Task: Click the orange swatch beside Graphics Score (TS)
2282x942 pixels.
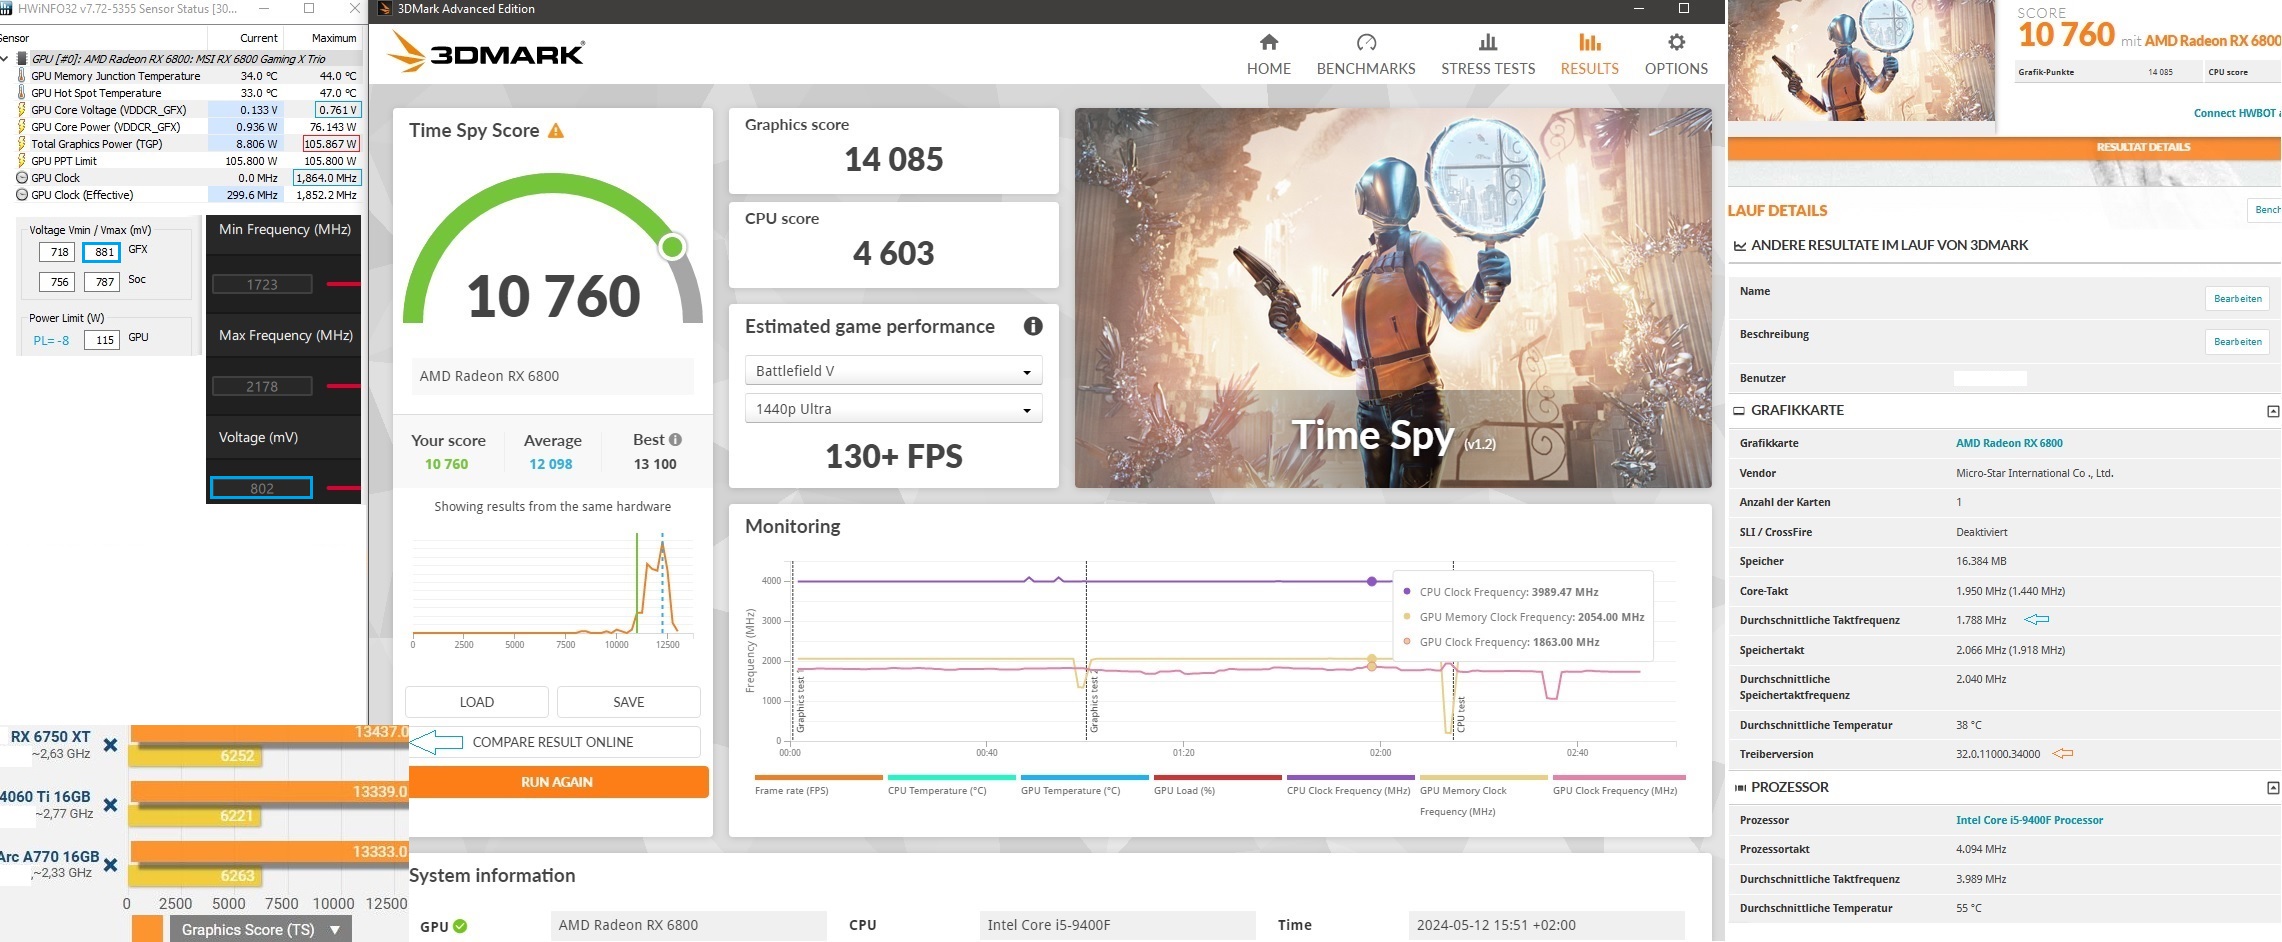Action: [x=147, y=929]
